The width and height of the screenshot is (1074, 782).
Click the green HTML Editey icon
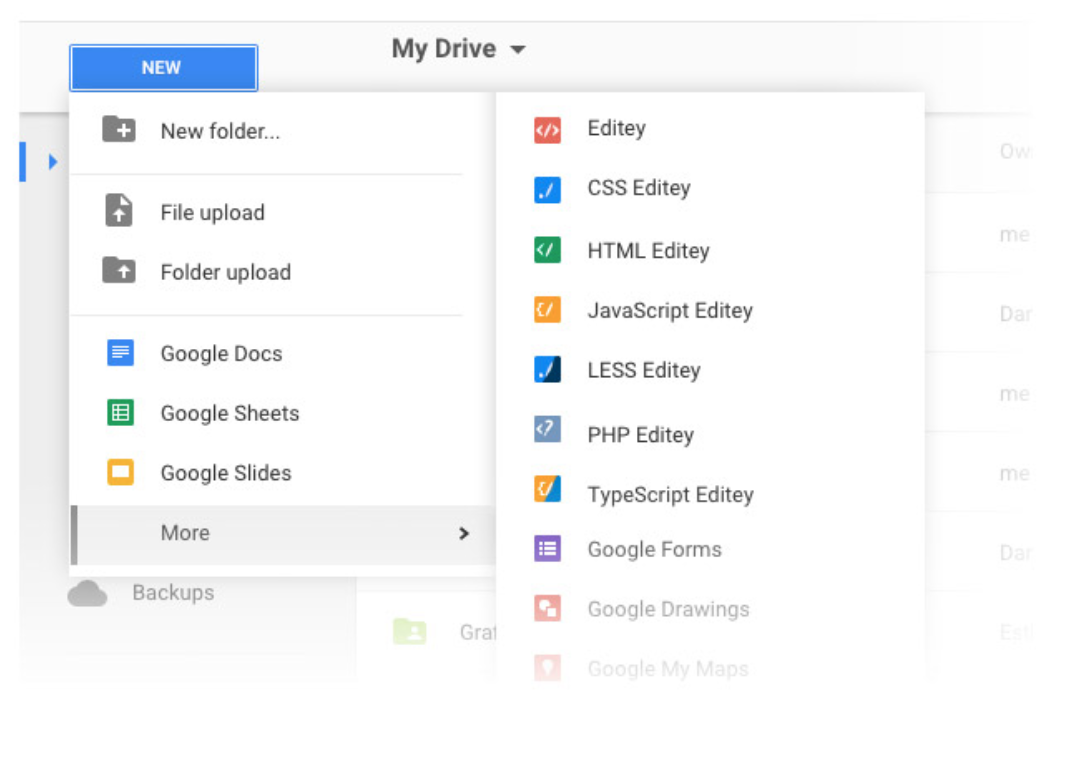pos(547,250)
